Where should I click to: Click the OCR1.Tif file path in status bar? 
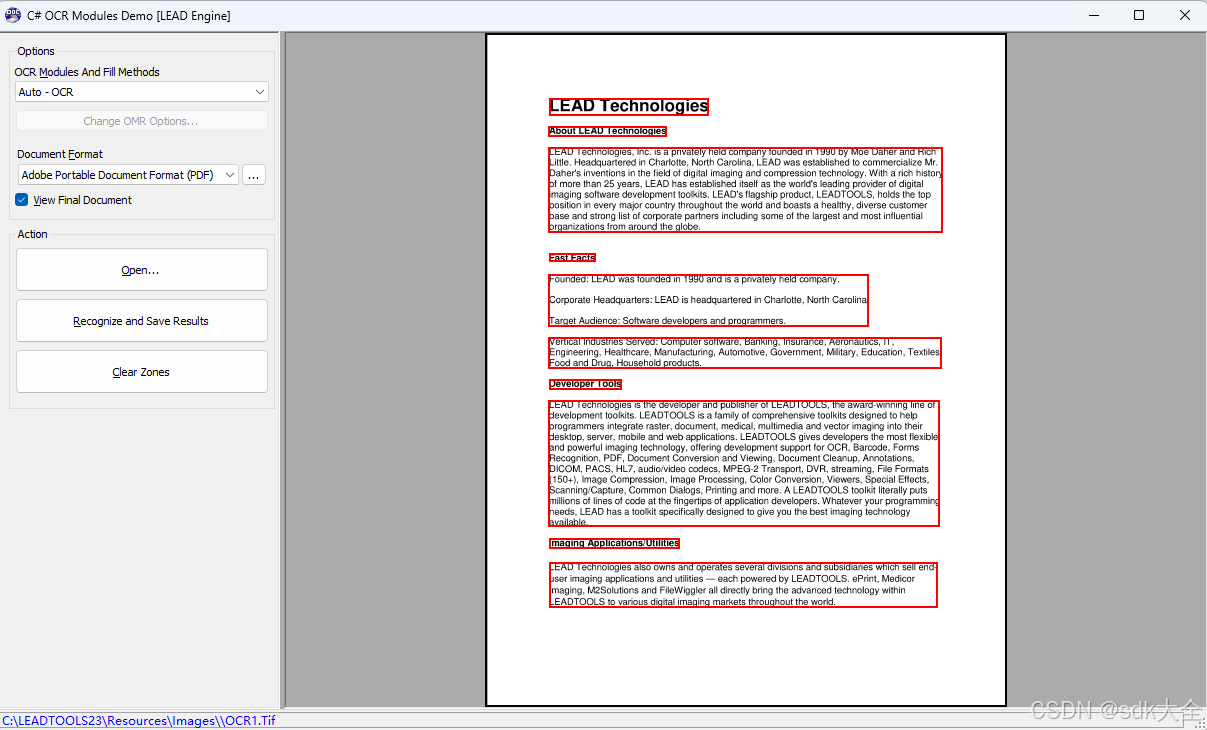coord(139,720)
